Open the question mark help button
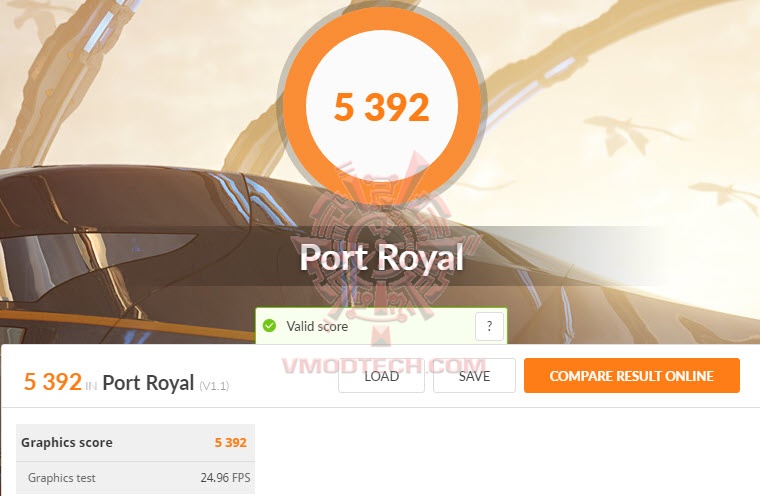The height and width of the screenshot is (496, 760). [x=489, y=326]
